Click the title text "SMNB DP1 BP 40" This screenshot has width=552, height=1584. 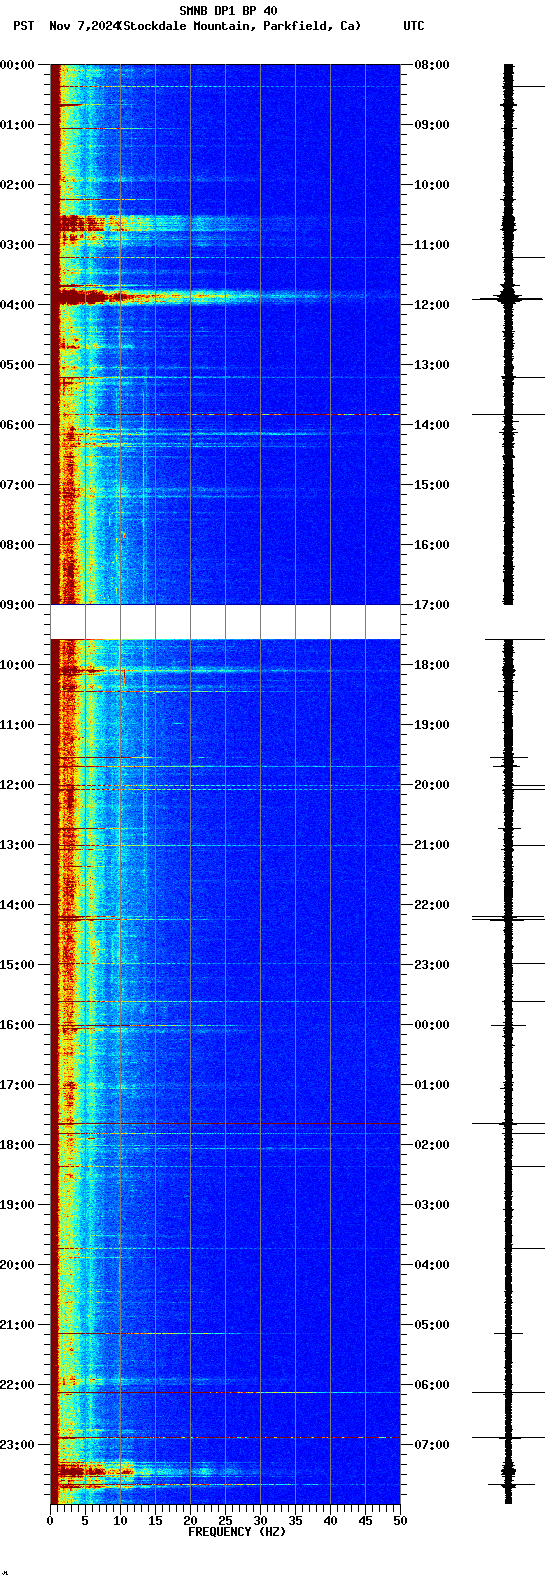(x=228, y=11)
